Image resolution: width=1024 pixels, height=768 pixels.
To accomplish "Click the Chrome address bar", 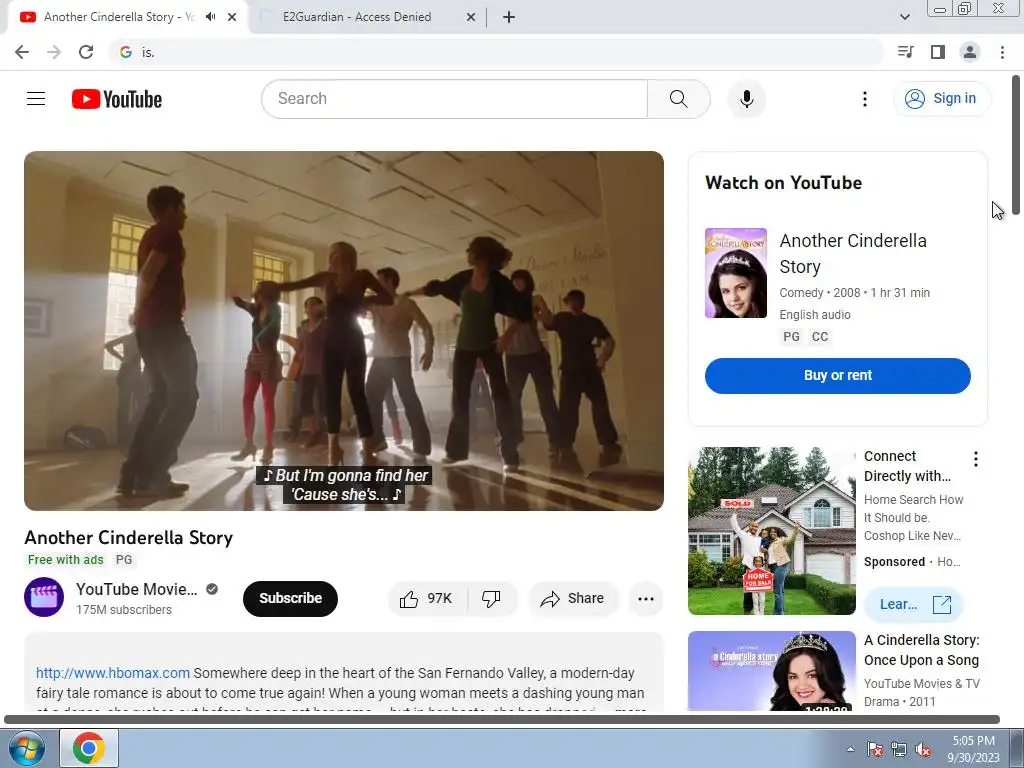I will (496, 52).
